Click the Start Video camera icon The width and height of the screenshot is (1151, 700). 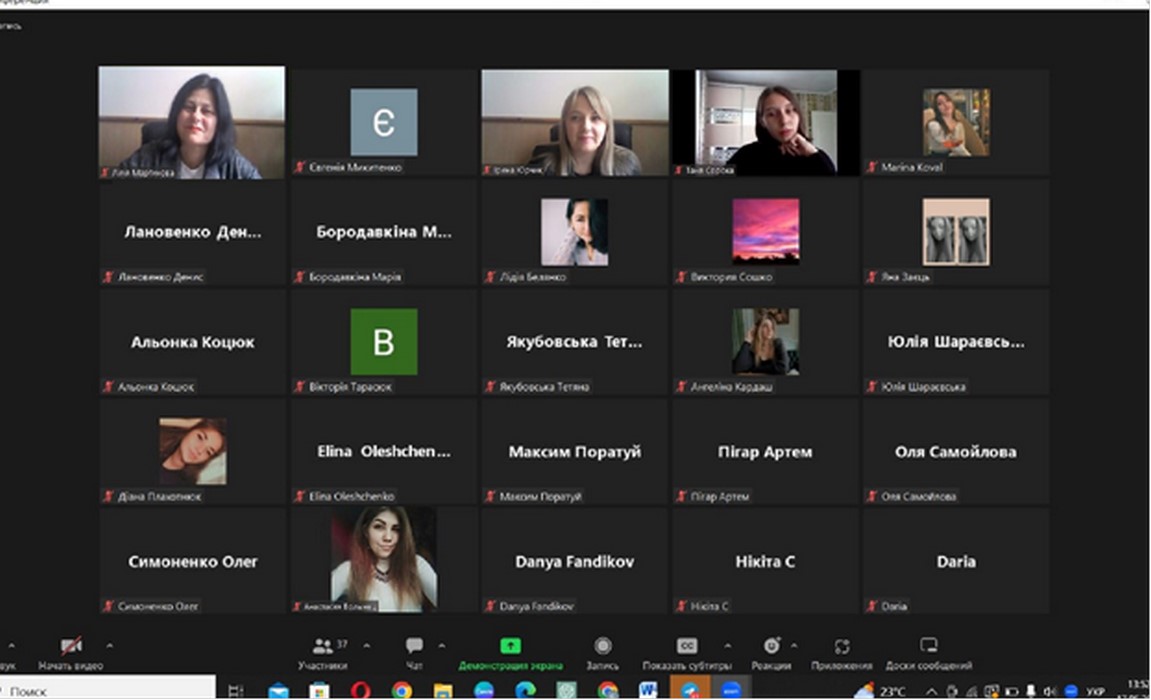pos(70,646)
